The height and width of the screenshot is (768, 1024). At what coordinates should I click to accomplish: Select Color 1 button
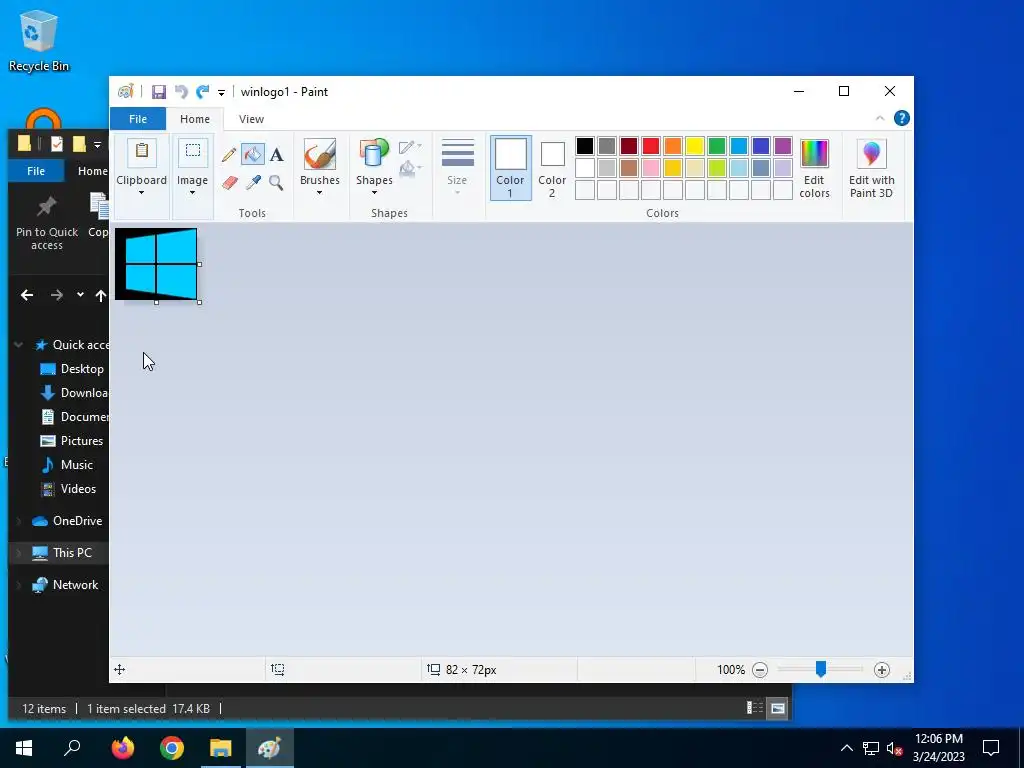[x=511, y=167]
